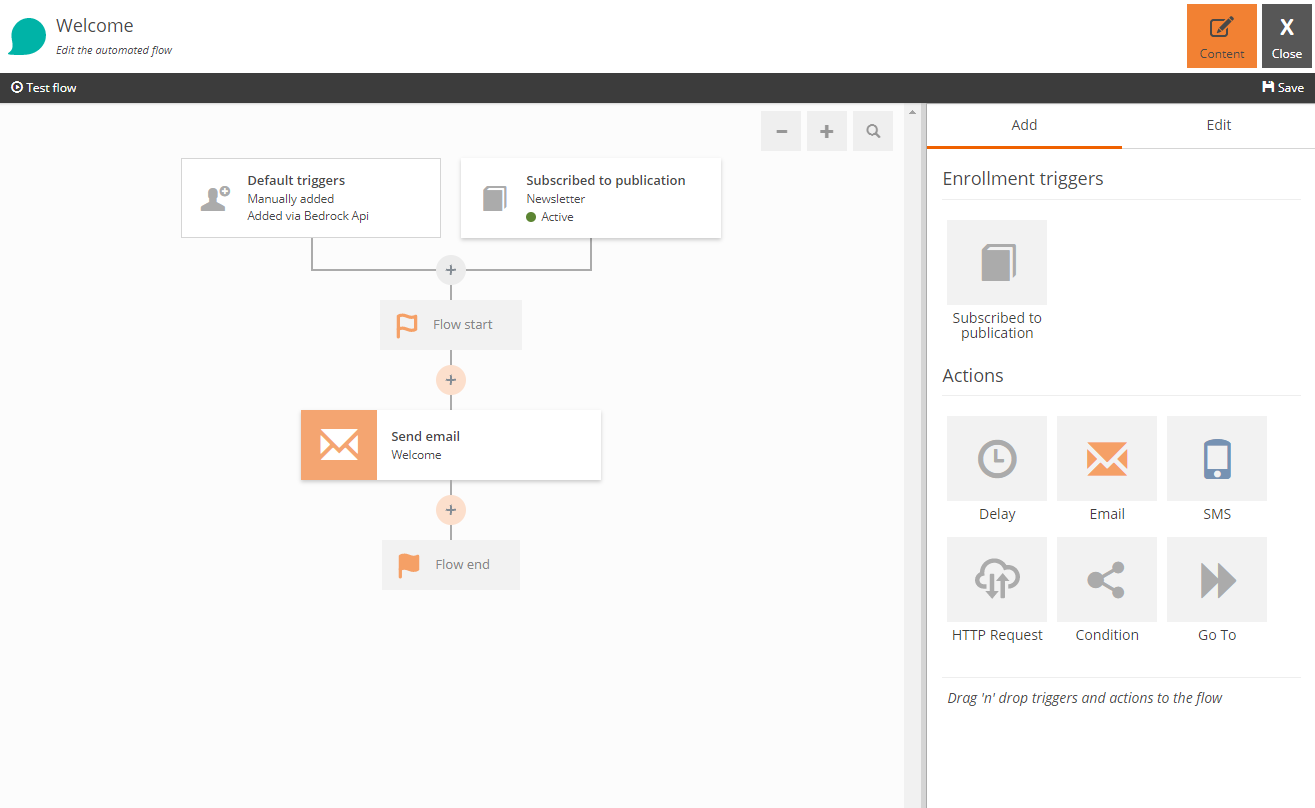Run Test flow
Viewport: 1315px width, 808px height.
(44, 88)
